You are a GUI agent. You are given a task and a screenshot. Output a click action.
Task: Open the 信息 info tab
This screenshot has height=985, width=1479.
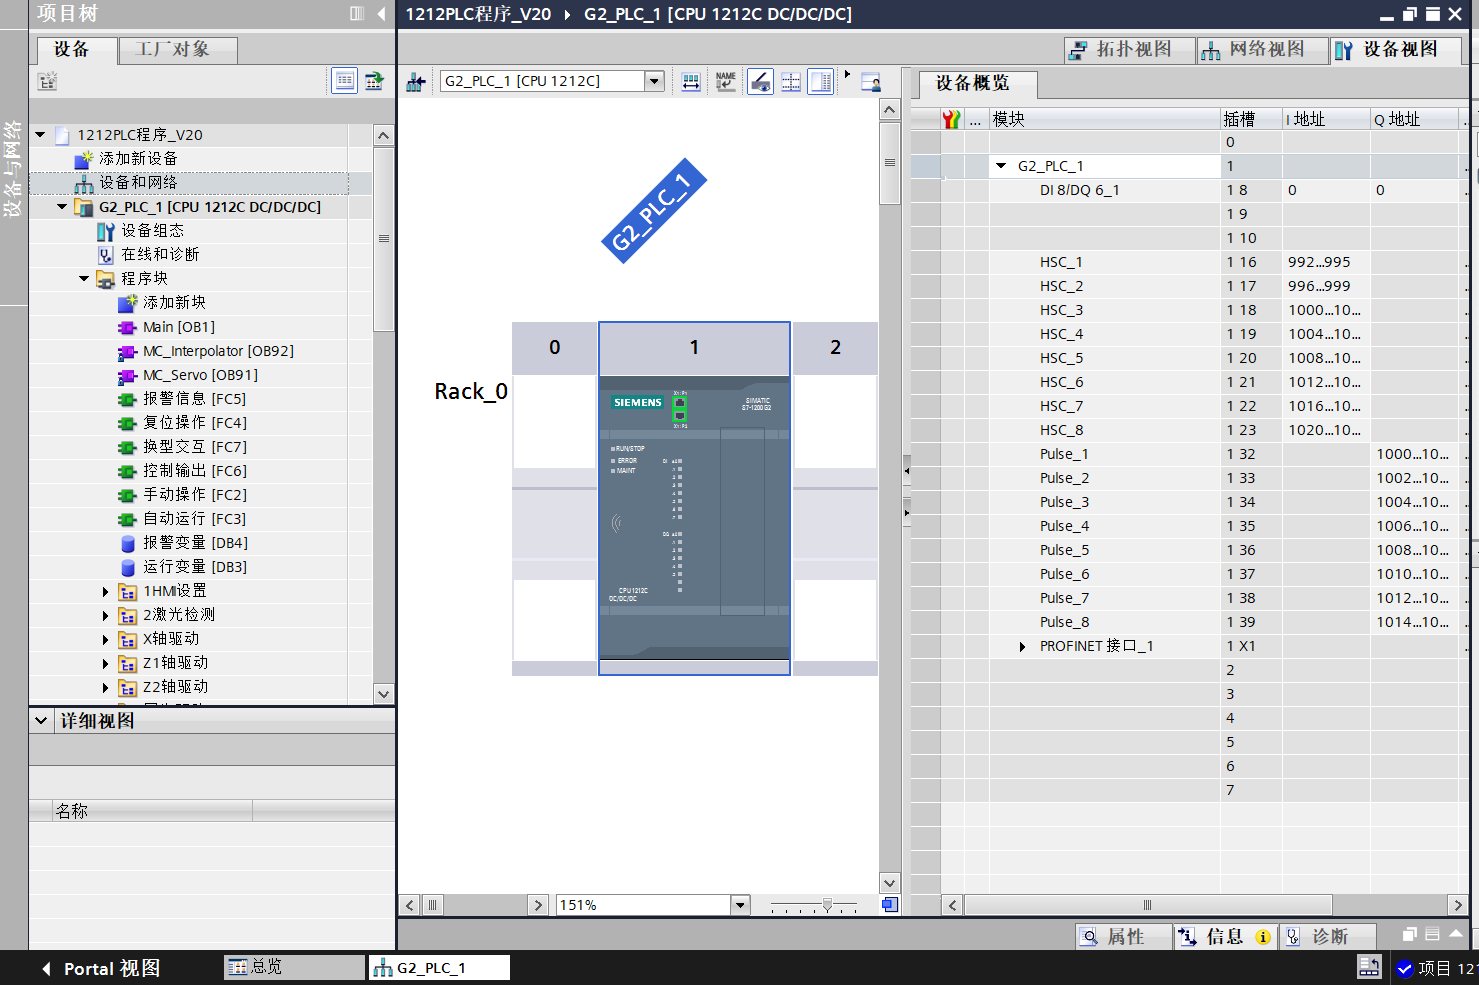1224,937
